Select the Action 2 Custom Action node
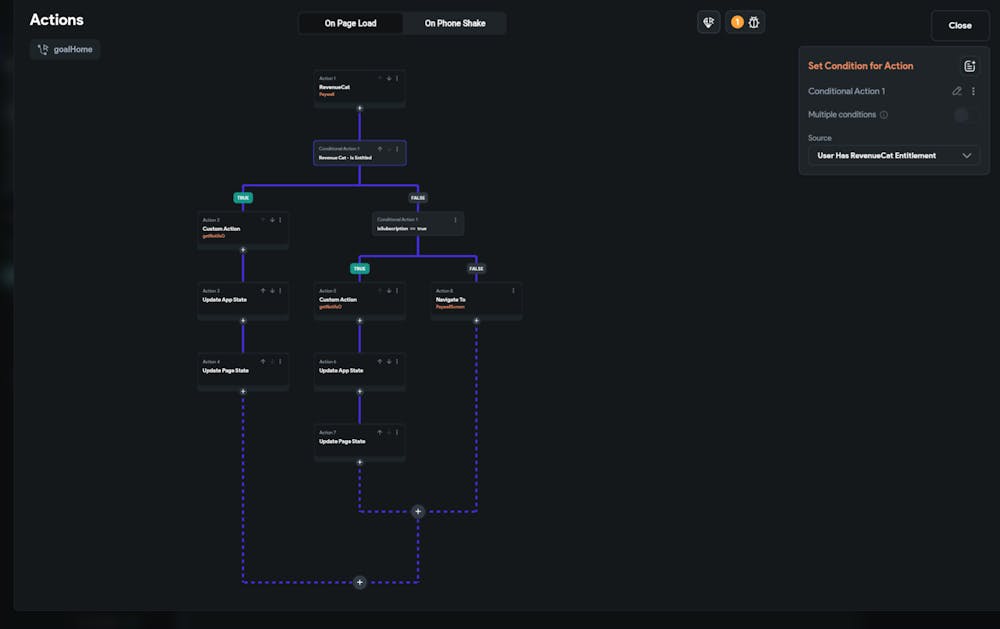Image resolution: width=1000 pixels, height=629 pixels. click(230, 229)
